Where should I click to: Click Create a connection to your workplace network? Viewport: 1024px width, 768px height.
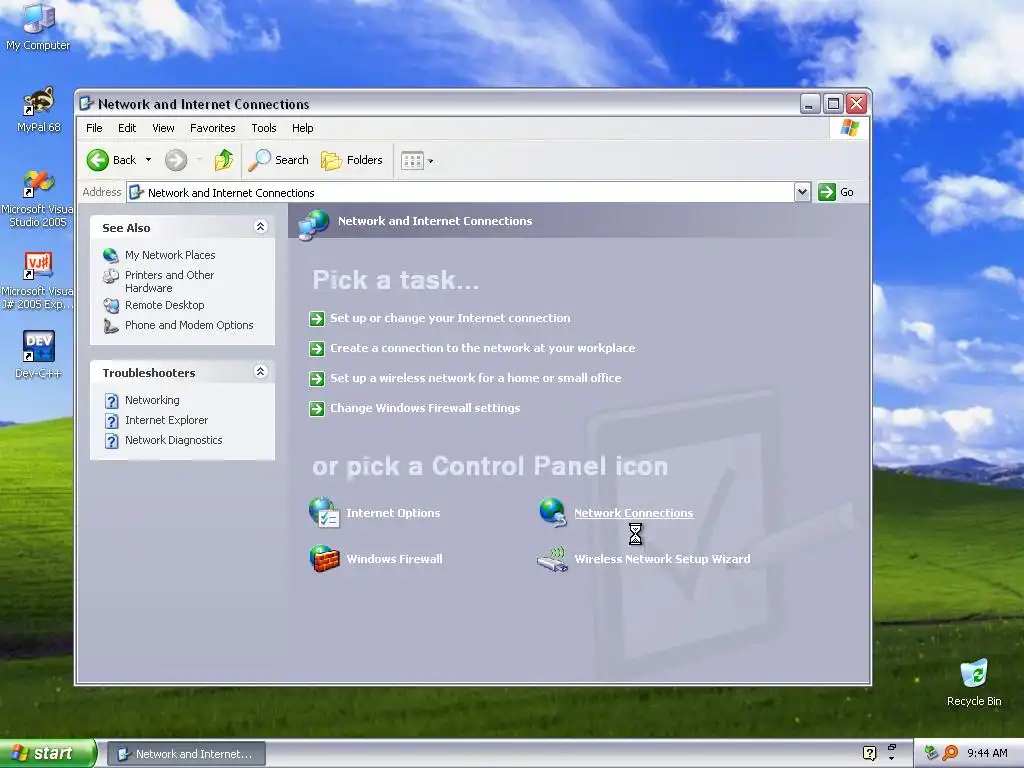pos(483,348)
